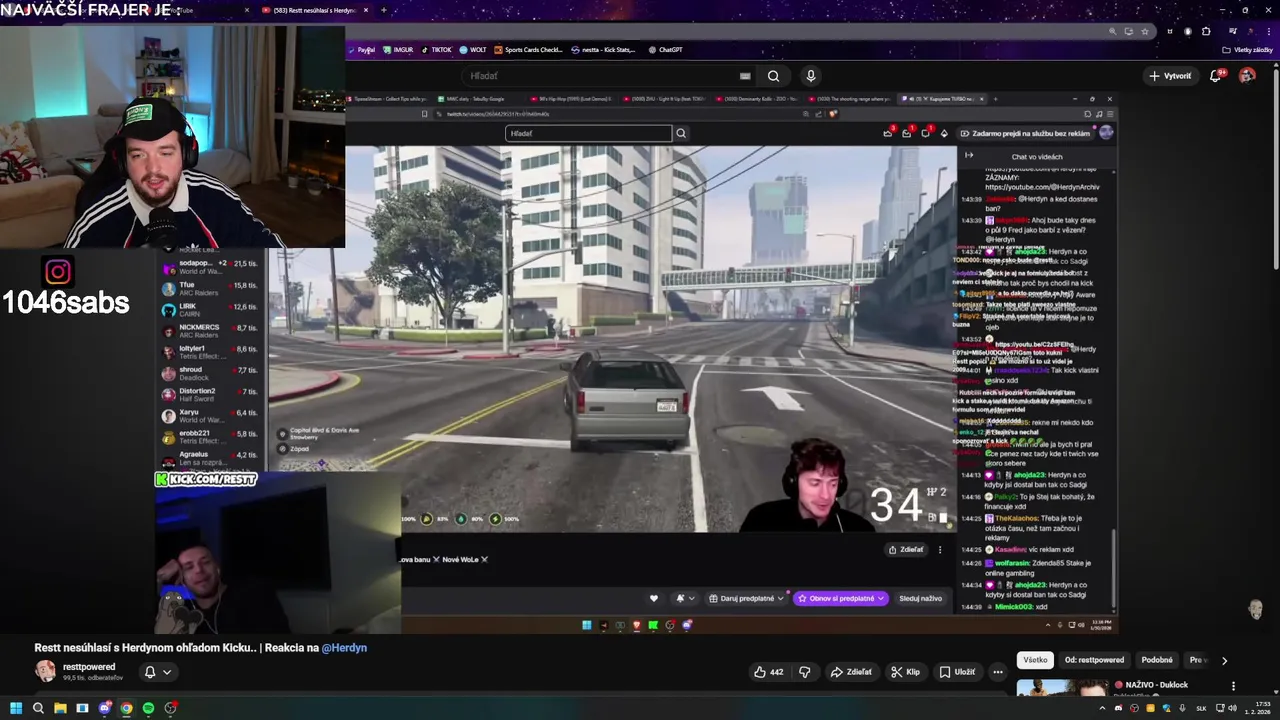
Task: Create a clip with Klip button
Action: (x=905, y=672)
